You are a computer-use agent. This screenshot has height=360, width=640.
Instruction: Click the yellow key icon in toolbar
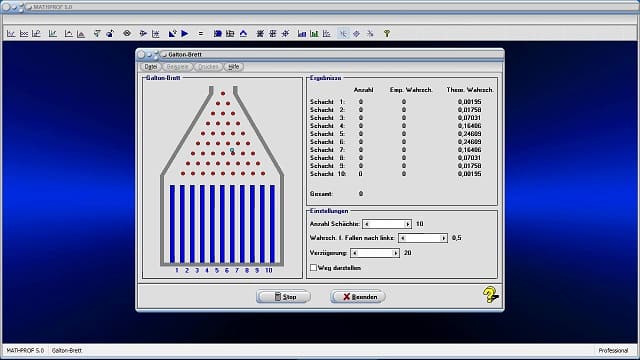point(387,33)
